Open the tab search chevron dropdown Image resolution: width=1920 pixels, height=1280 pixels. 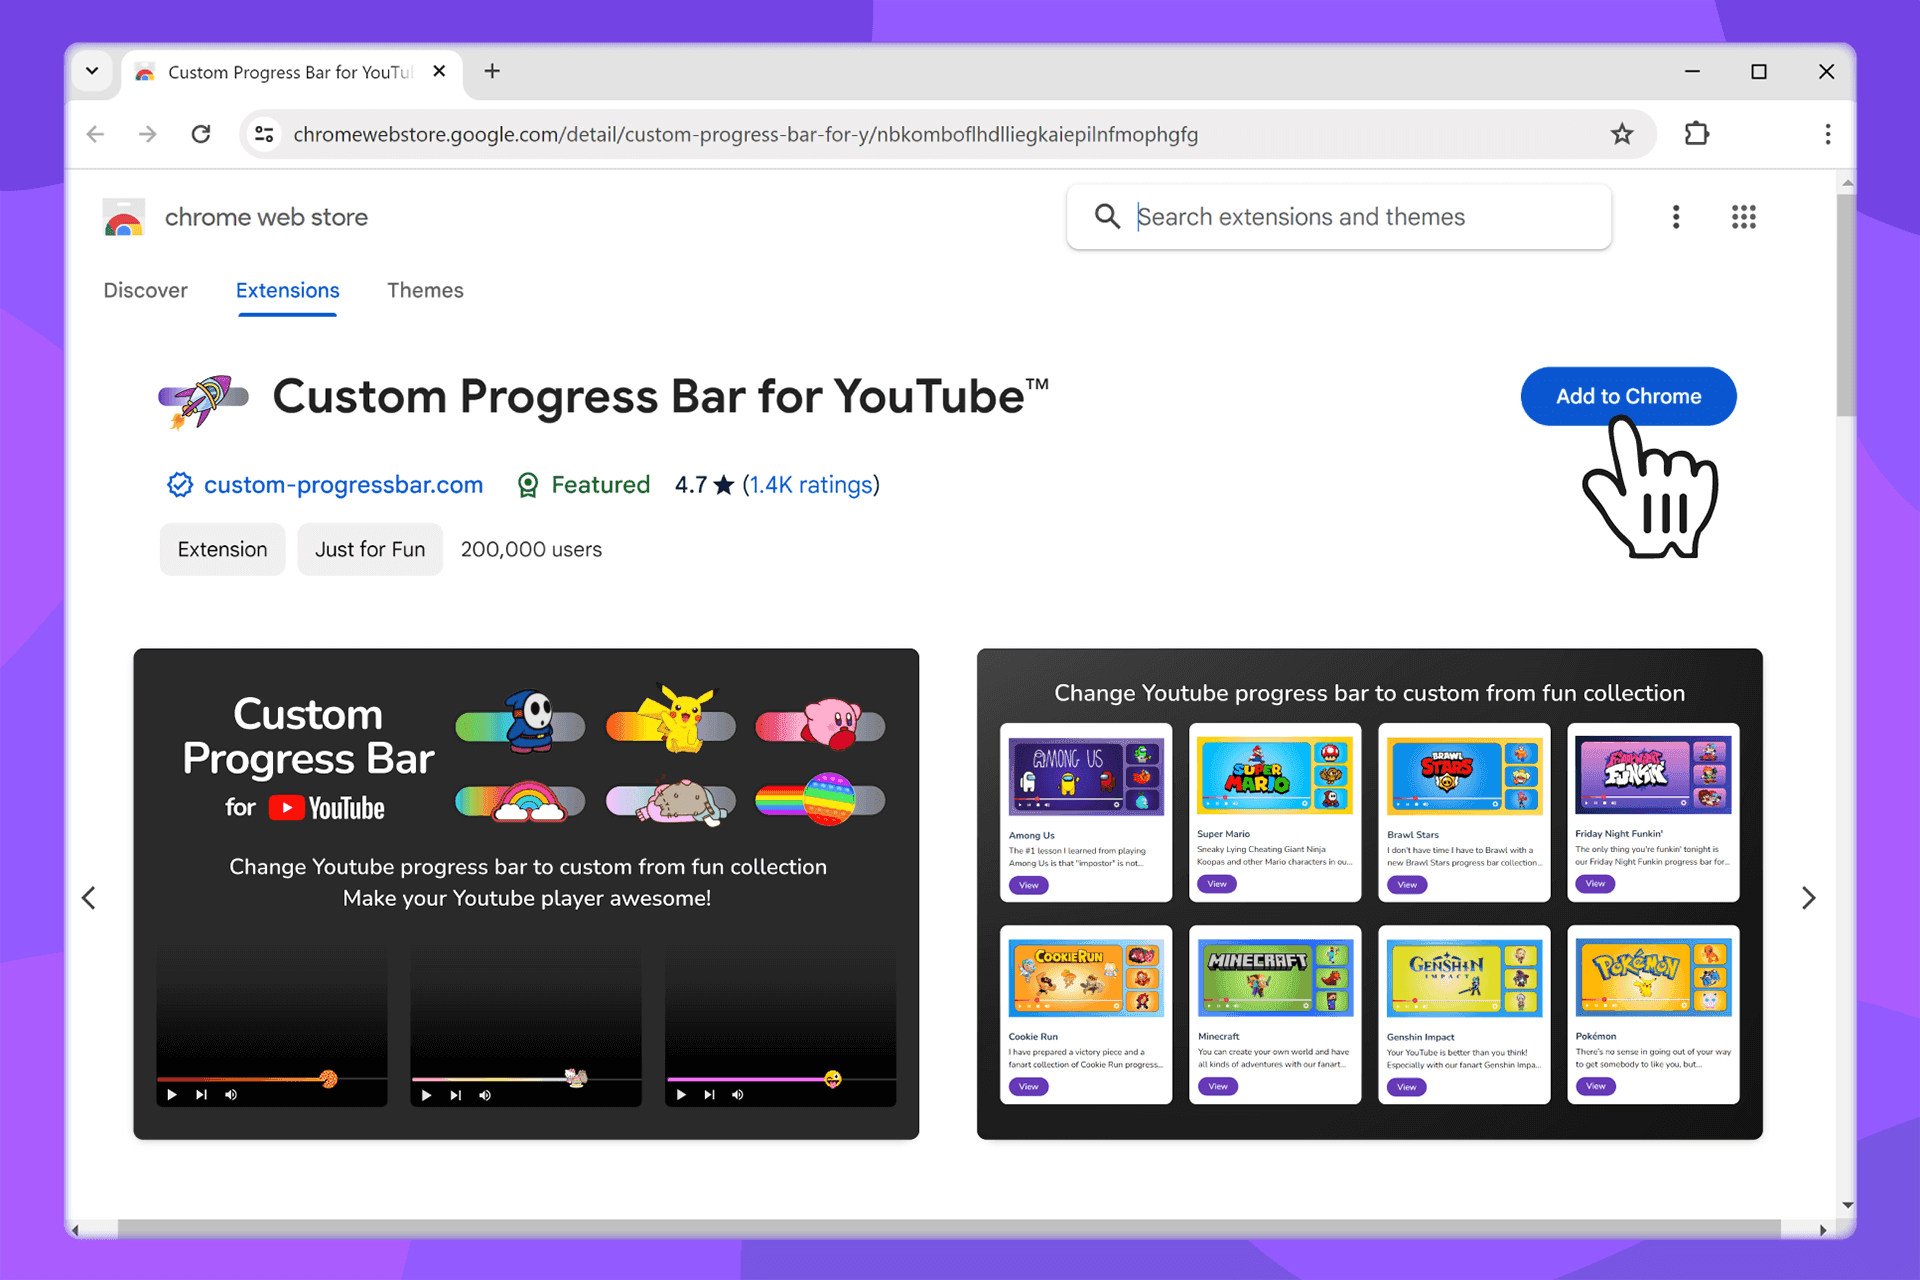click(x=92, y=71)
